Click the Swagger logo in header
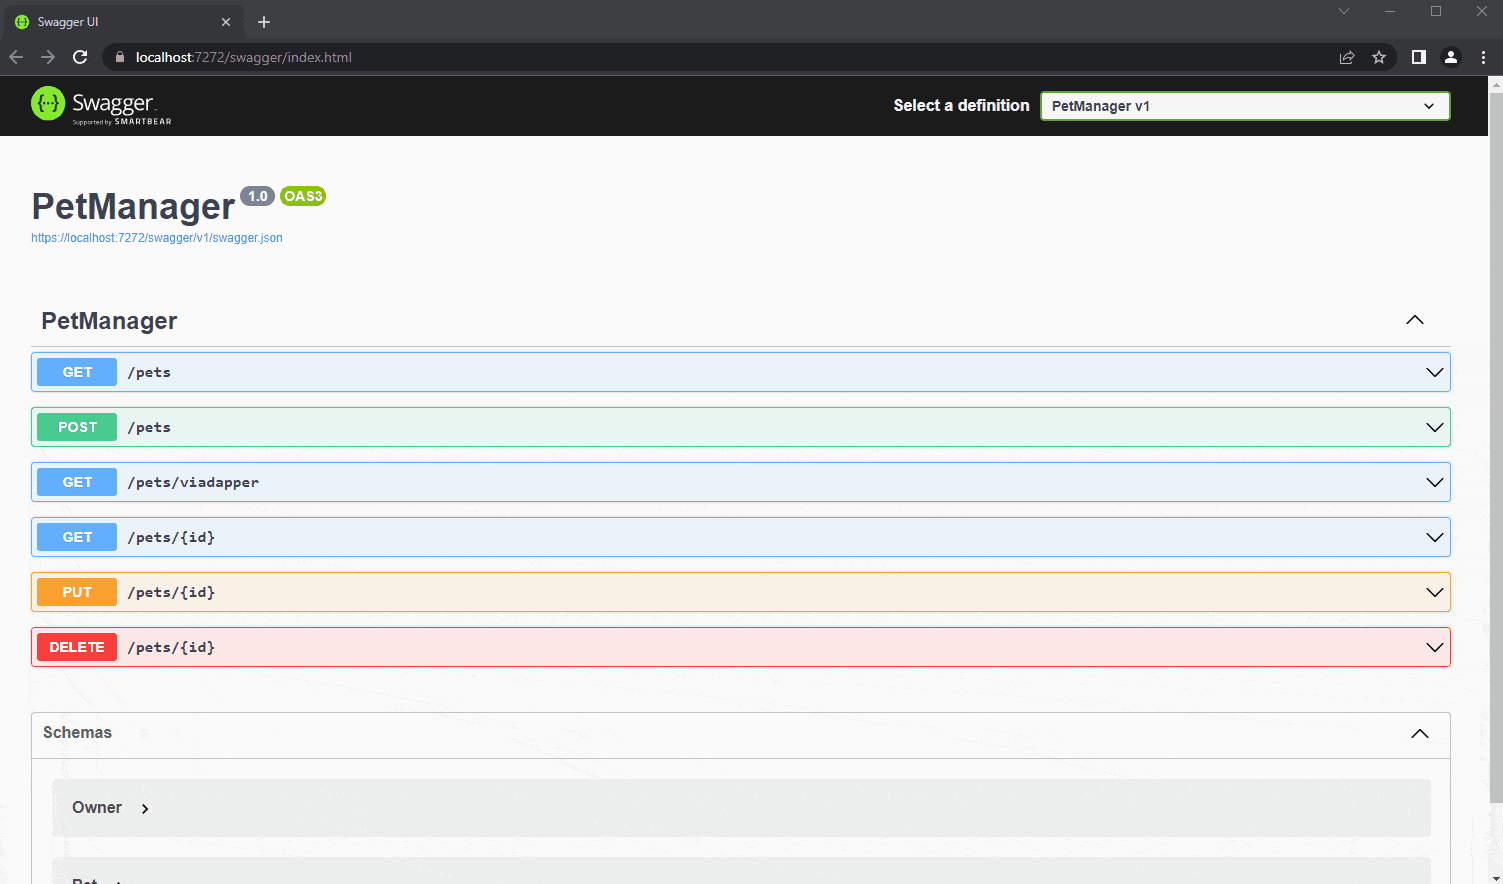 [101, 106]
